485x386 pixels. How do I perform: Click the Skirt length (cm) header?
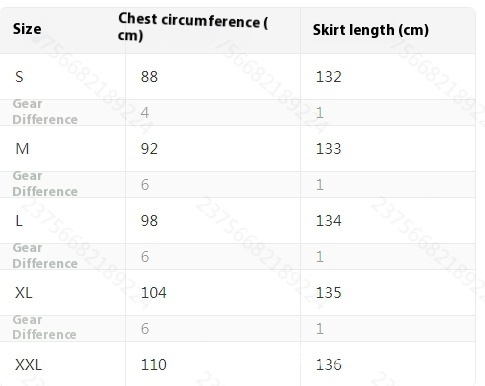click(371, 30)
